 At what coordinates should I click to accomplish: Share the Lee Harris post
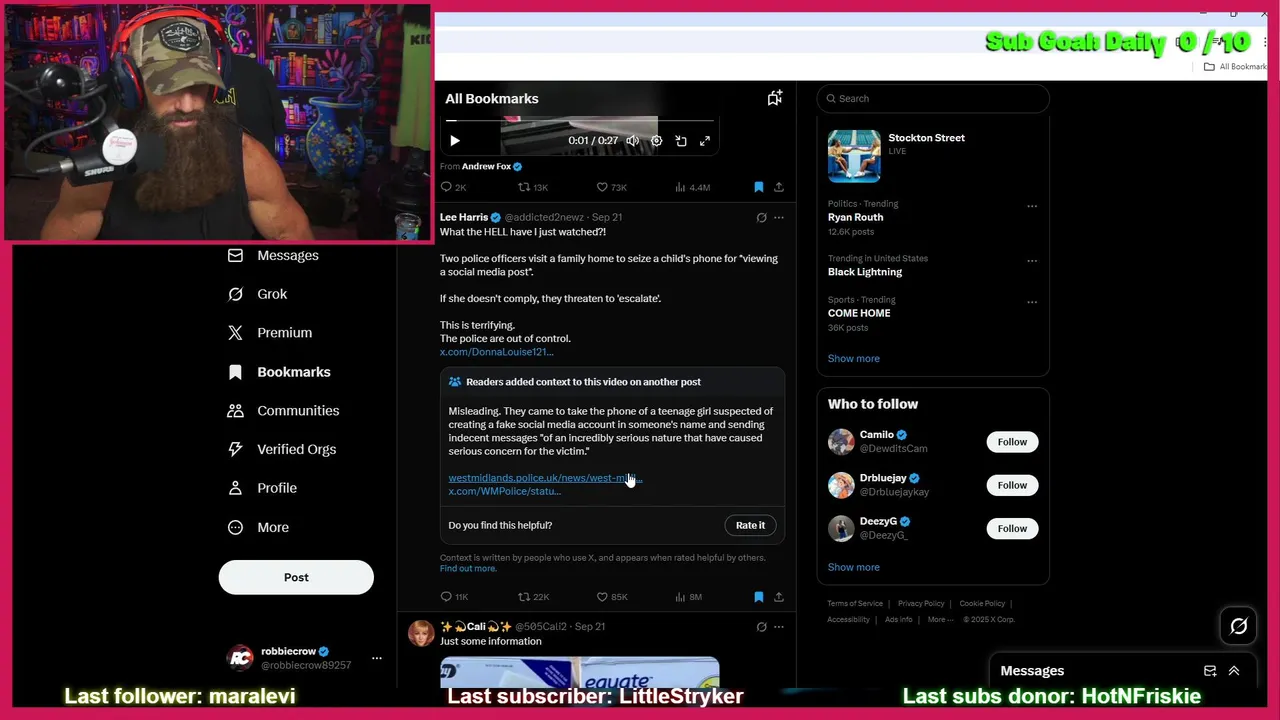(779, 597)
